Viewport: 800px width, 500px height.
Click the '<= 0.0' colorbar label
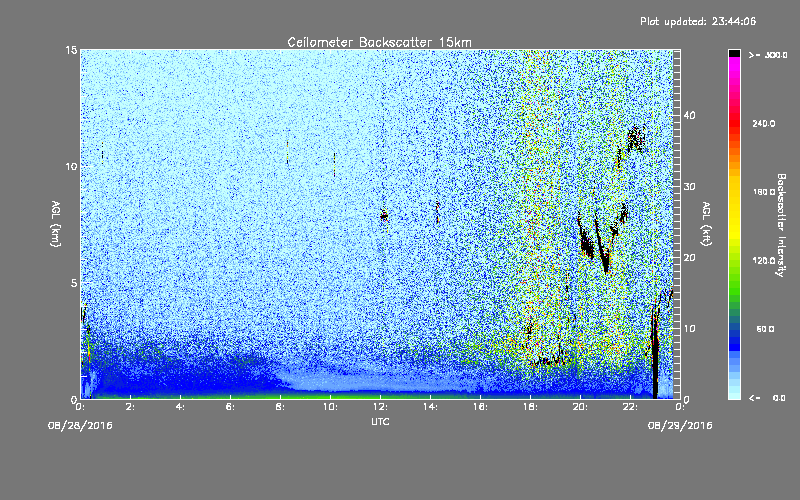[x=767, y=397]
